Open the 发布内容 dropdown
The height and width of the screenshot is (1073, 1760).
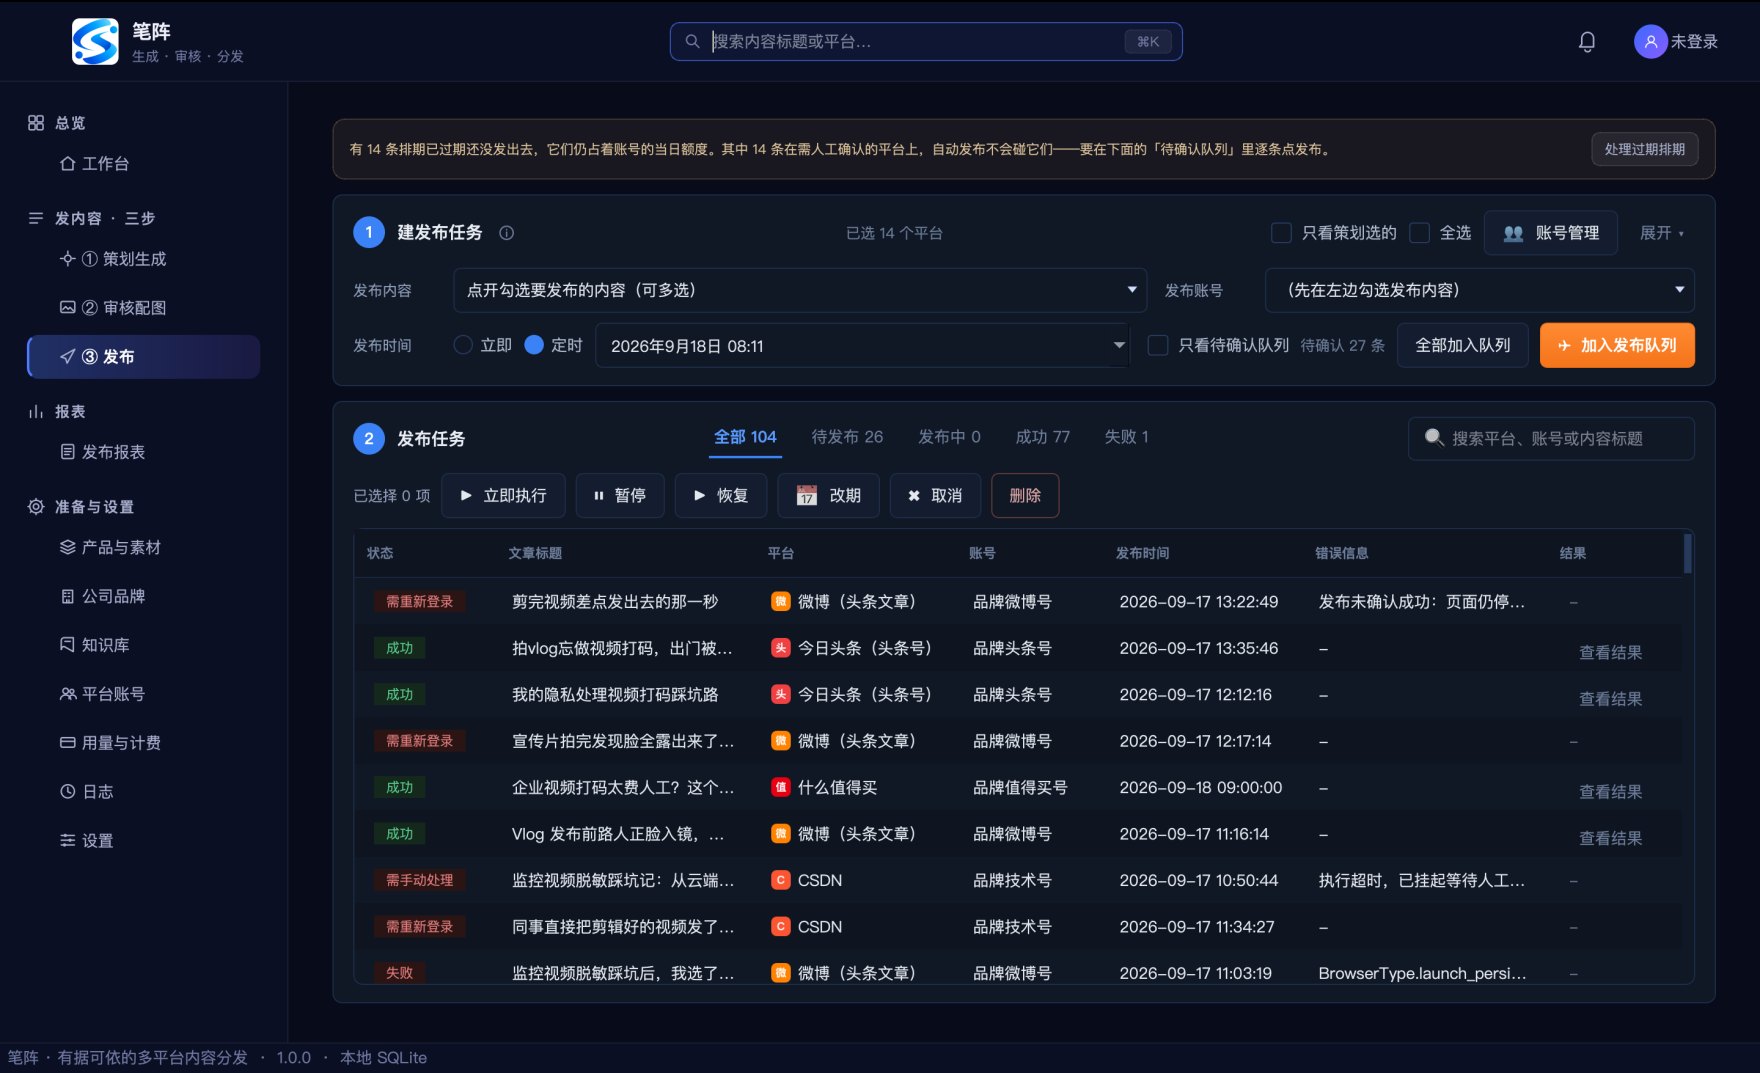pos(800,290)
